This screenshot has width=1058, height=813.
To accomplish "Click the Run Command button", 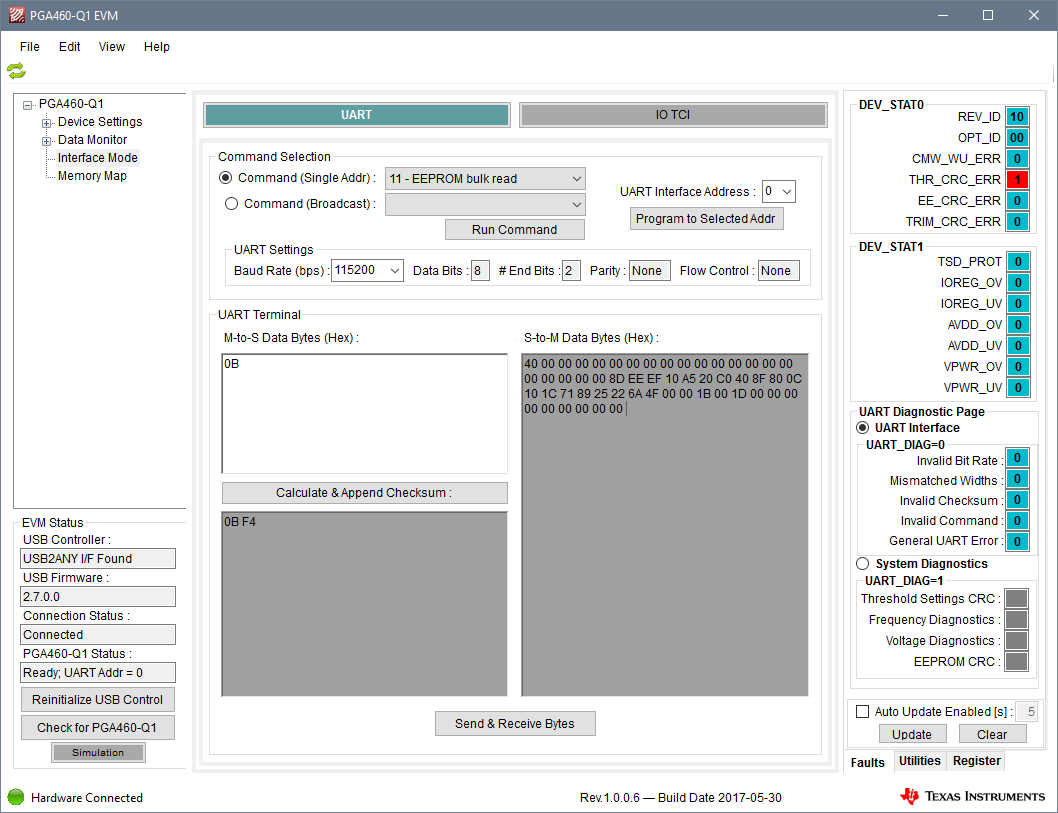I will (x=515, y=229).
